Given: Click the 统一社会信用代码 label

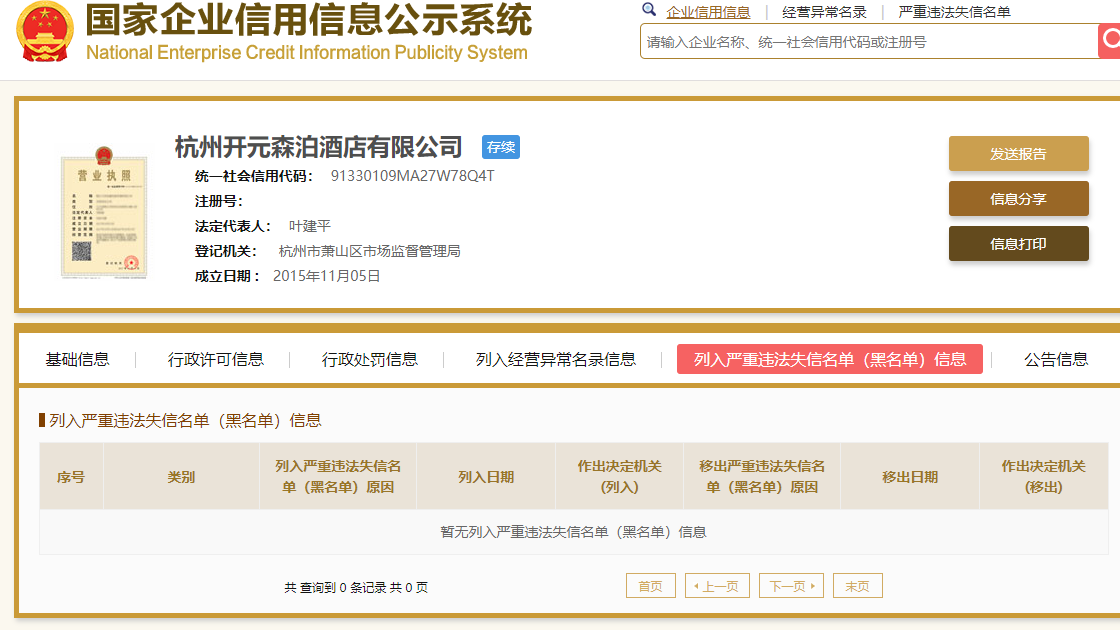Looking at the screenshot, I should [254, 176].
